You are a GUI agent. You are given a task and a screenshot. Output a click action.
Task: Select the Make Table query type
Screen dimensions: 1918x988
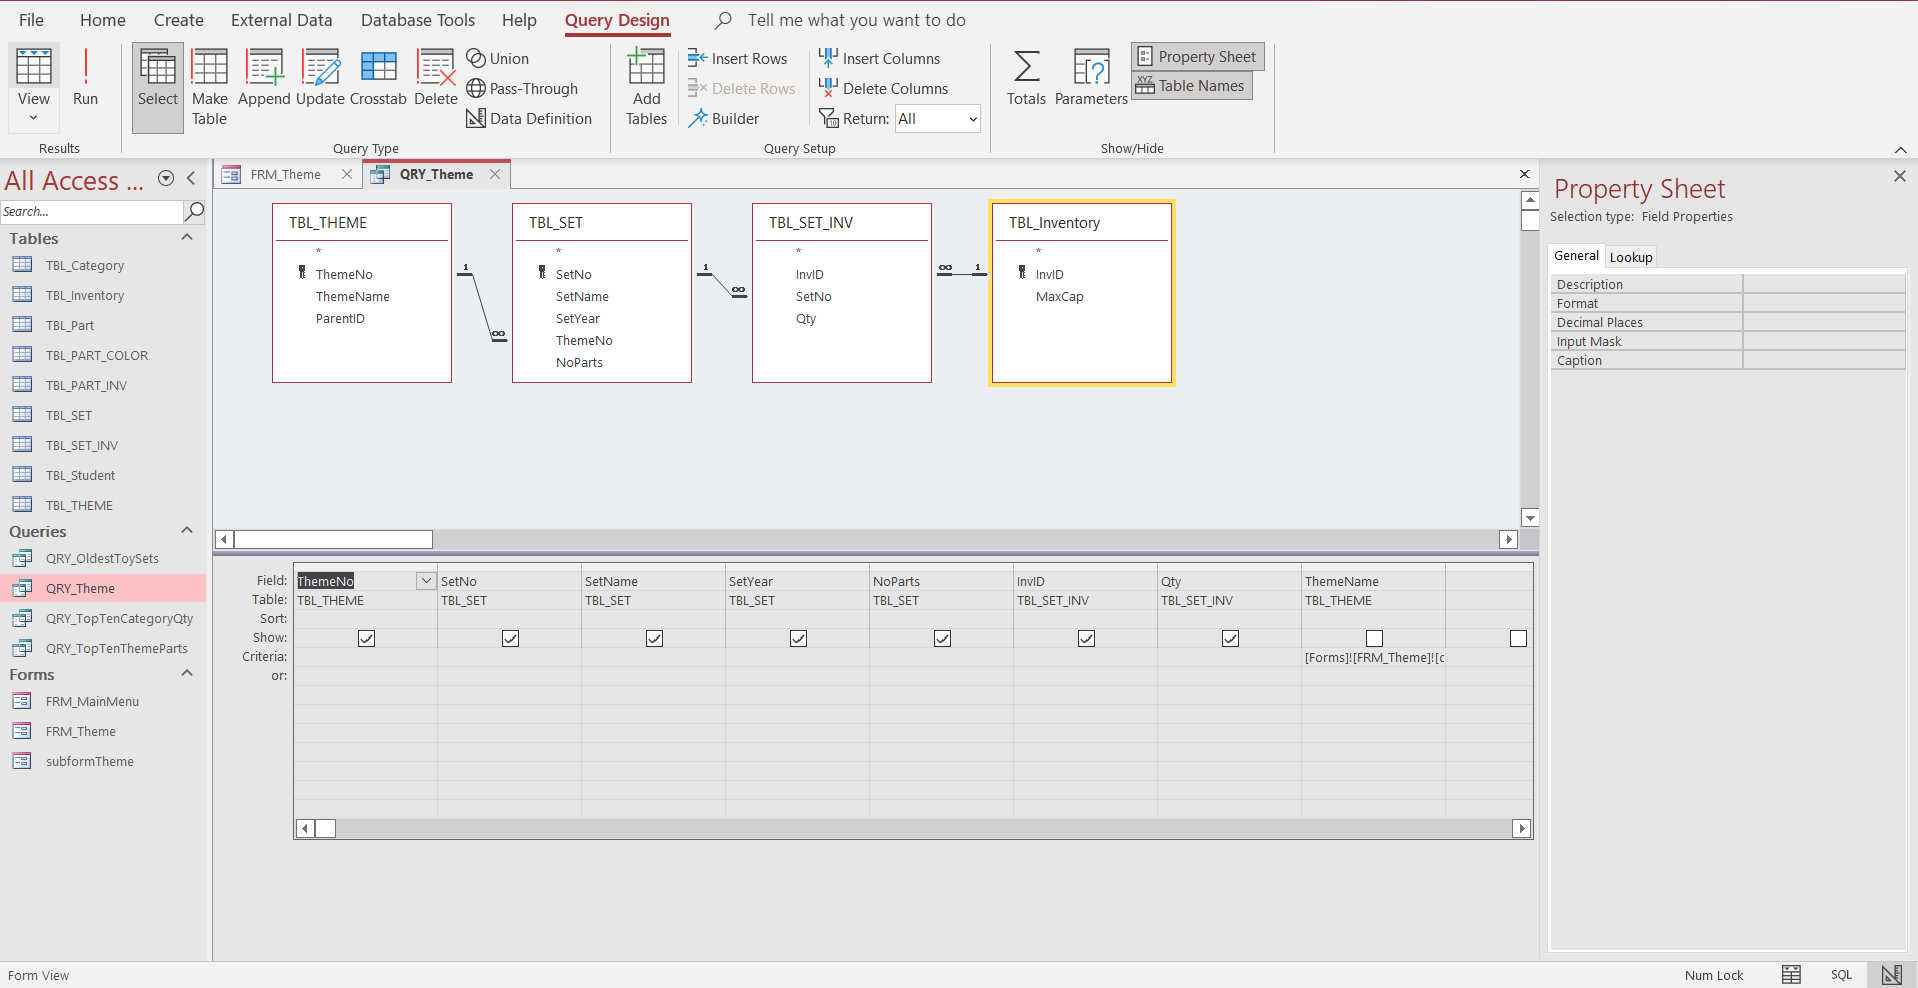pyautogui.click(x=209, y=86)
